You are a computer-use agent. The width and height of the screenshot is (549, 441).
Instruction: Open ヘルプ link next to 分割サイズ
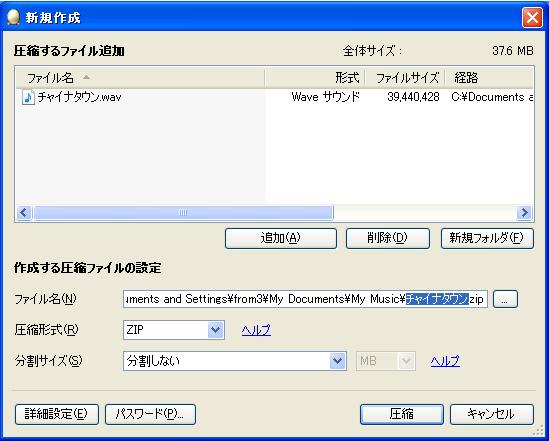pos(445,361)
